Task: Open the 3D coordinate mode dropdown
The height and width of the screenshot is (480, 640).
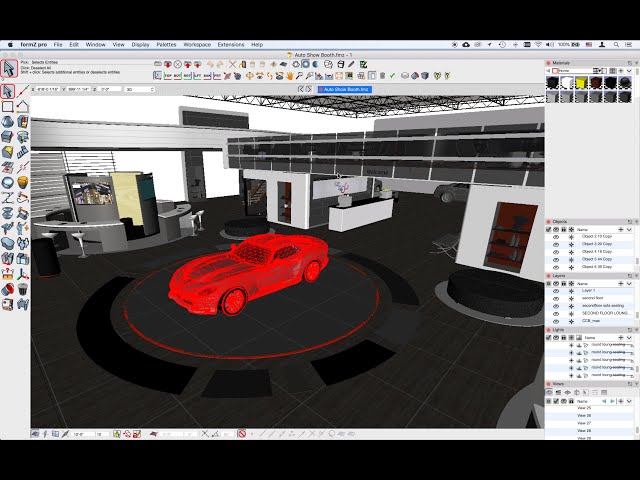Action: (x=140, y=89)
